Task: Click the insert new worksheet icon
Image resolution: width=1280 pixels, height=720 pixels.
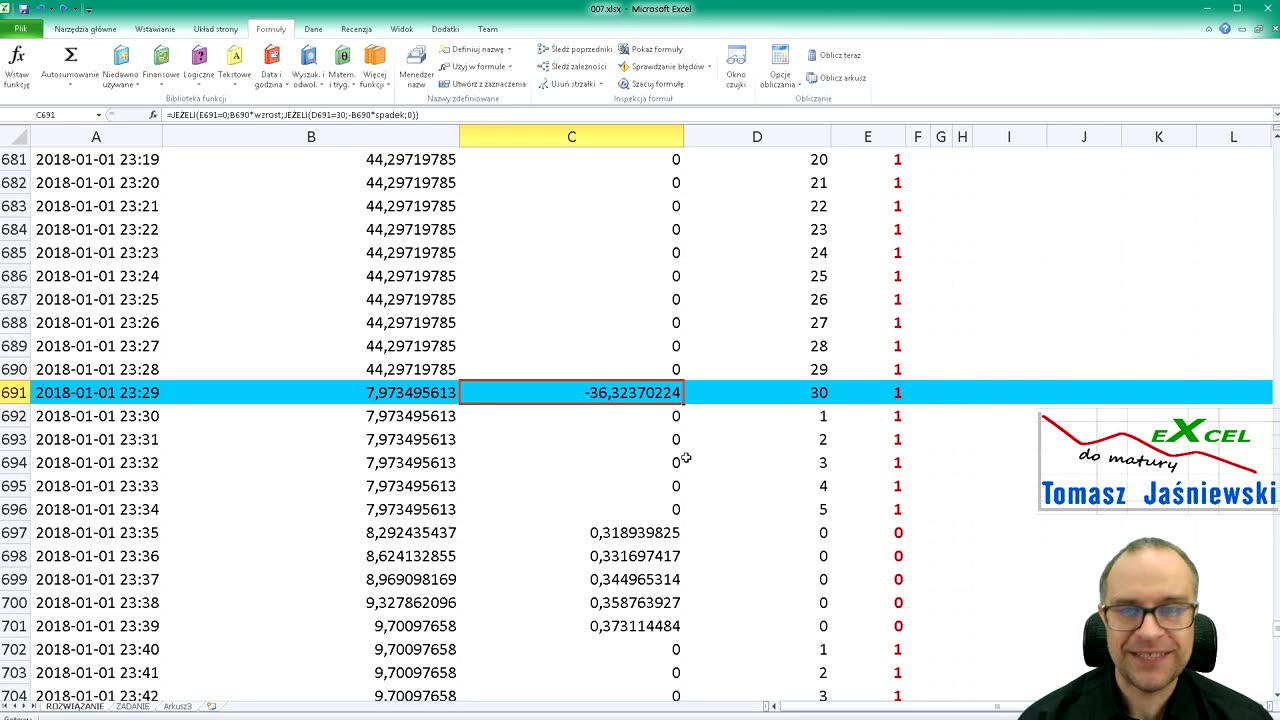Action: tap(211, 707)
